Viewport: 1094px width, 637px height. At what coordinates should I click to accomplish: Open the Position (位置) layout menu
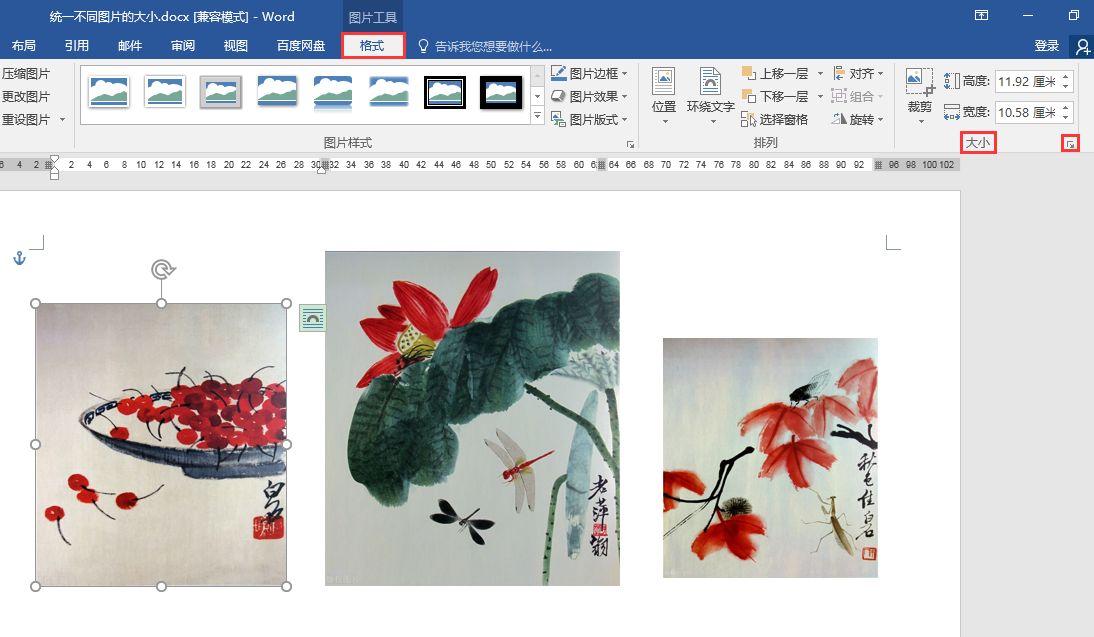[x=664, y=96]
